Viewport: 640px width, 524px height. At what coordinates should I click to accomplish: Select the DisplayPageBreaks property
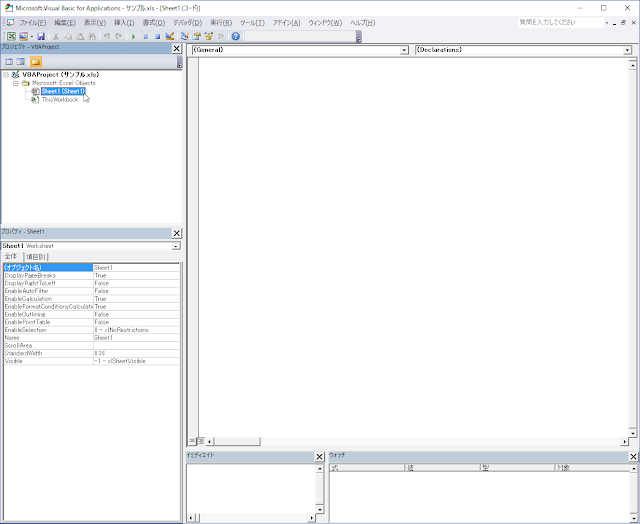pos(48,275)
